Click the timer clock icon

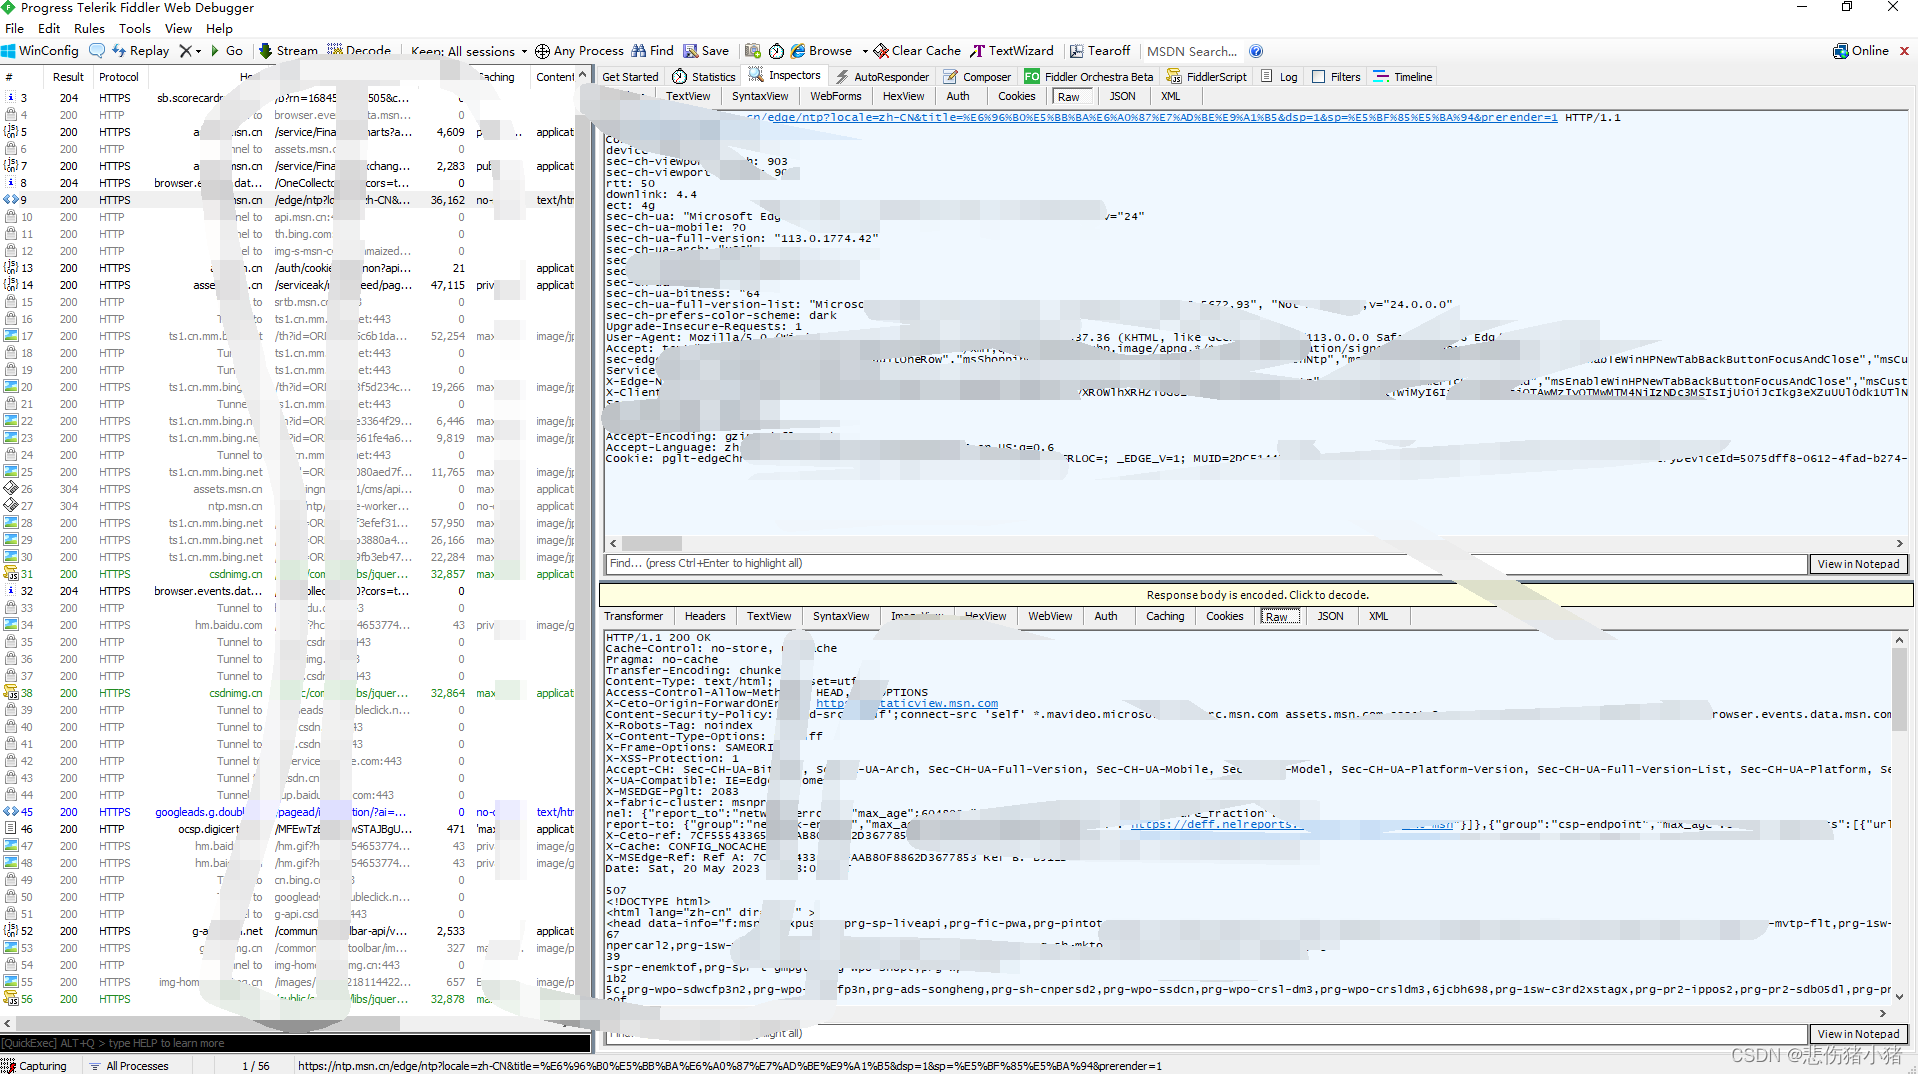(776, 51)
